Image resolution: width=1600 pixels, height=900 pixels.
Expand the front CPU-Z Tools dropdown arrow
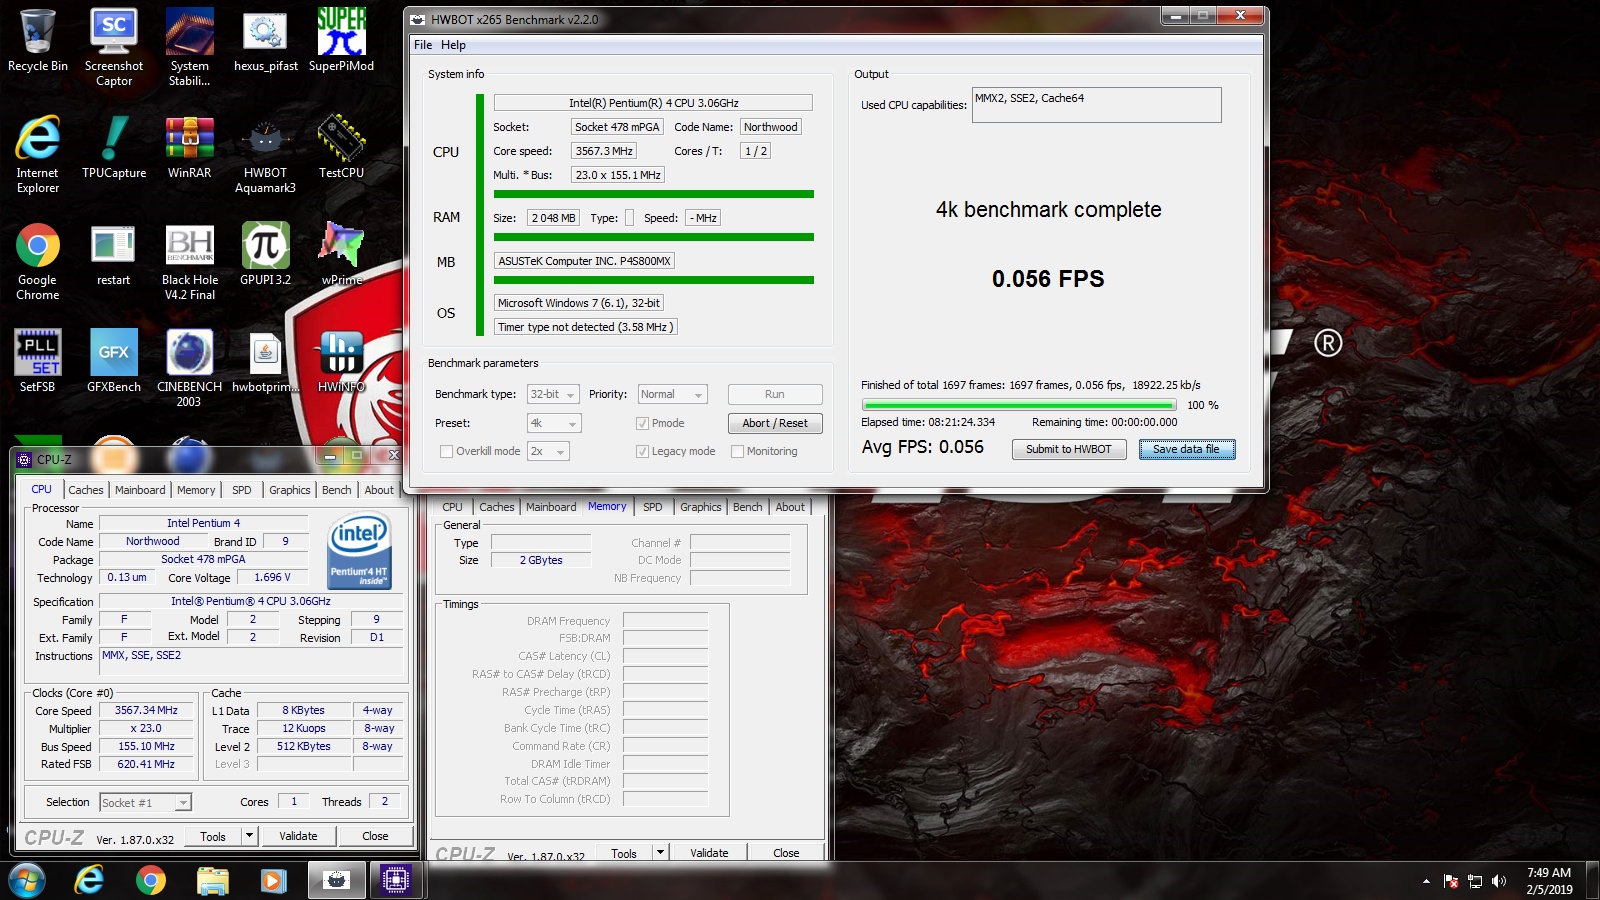pyautogui.click(x=249, y=836)
